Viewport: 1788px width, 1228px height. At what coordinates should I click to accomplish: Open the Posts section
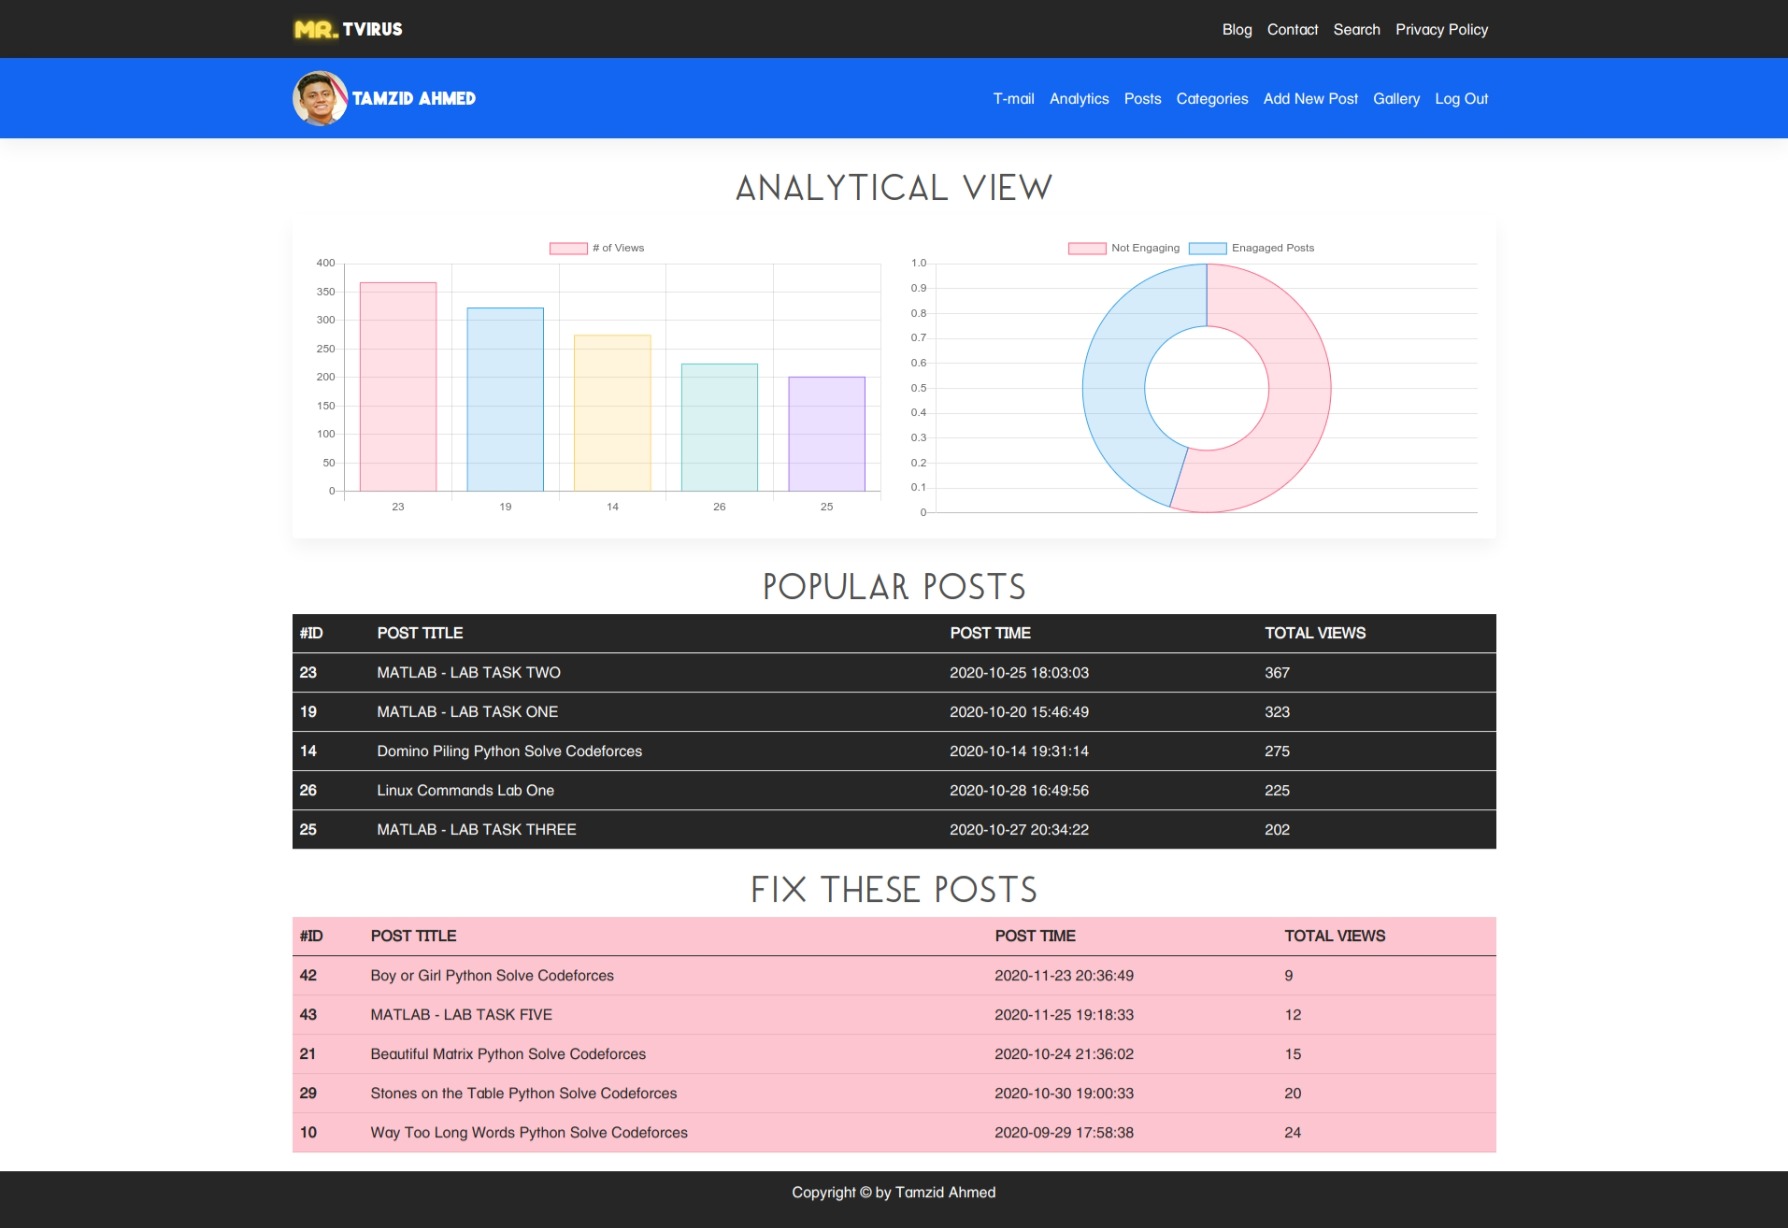(1142, 98)
